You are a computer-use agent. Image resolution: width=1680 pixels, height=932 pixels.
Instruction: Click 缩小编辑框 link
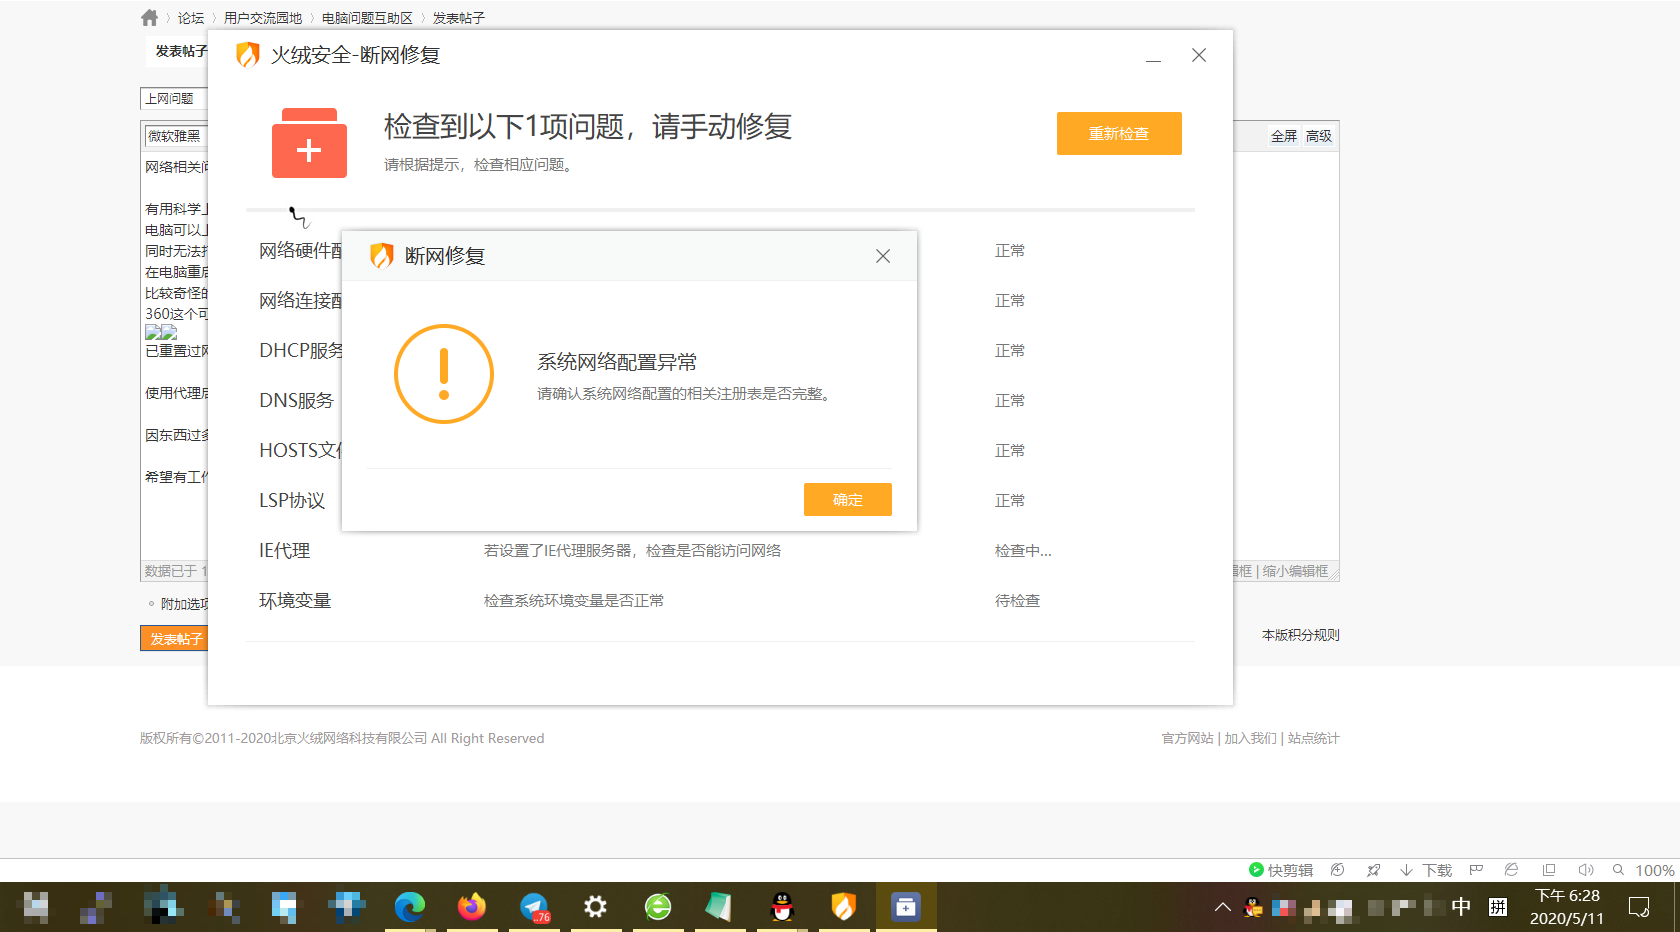(x=1295, y=571)
